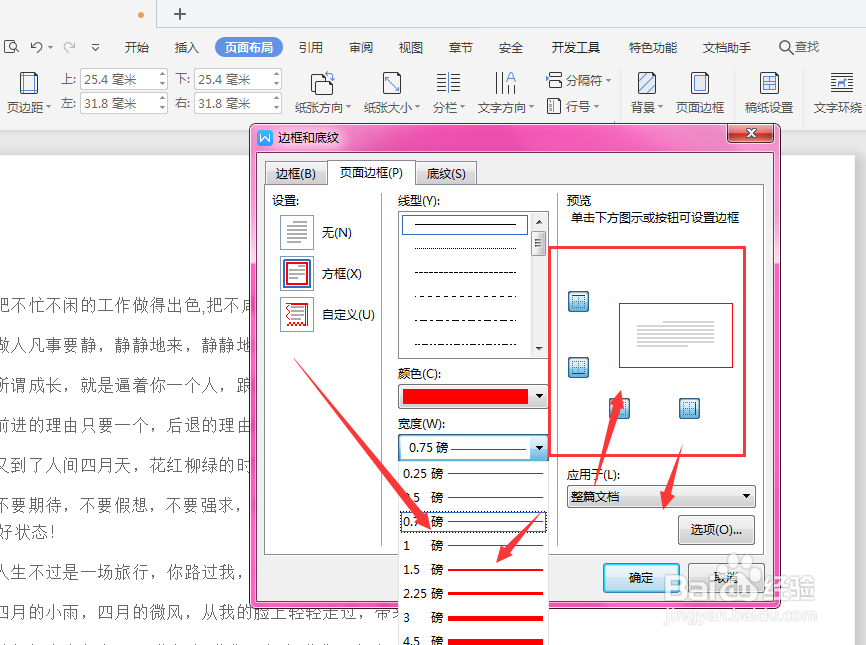This screenshot has width=866, height=645.
Task: Expand the quick access toolbar customize arrow
Action: pos(96,47)
